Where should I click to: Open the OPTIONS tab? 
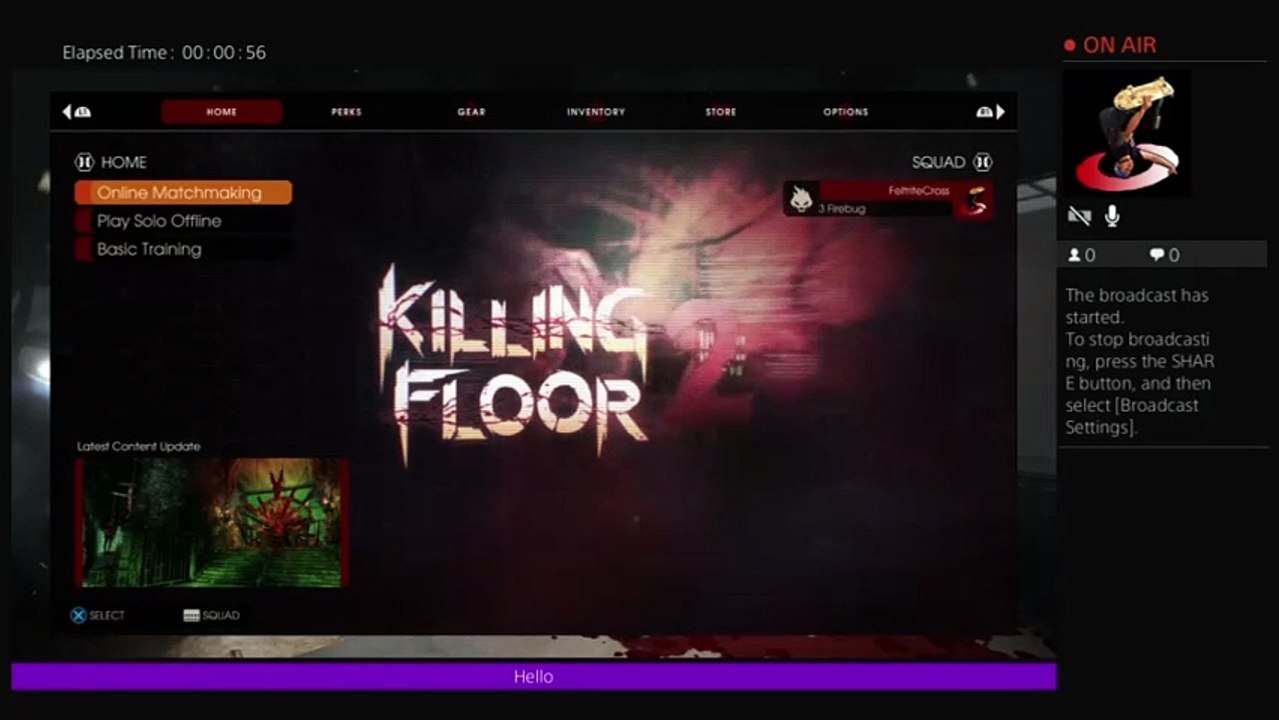tap(846, 112)
